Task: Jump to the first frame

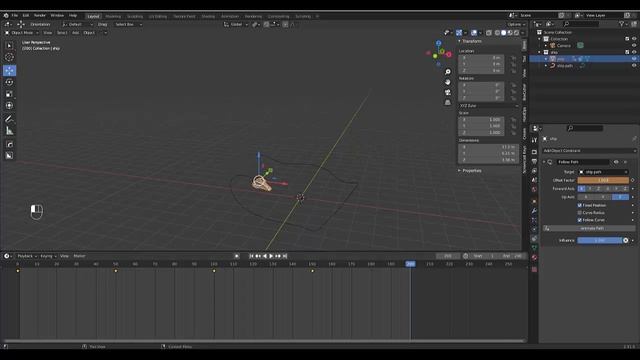Action: click(x=251, y=256)
